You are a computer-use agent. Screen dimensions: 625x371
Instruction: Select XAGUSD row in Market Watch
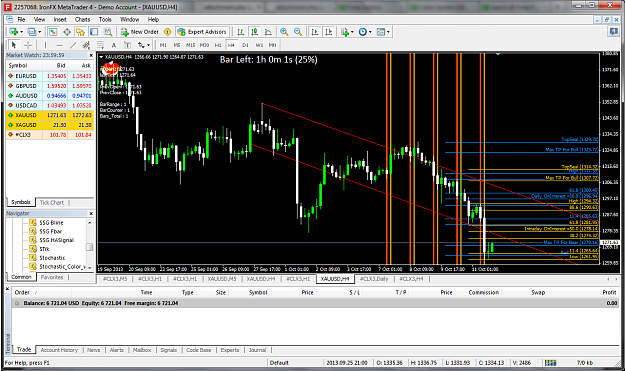tap(50, 125)
